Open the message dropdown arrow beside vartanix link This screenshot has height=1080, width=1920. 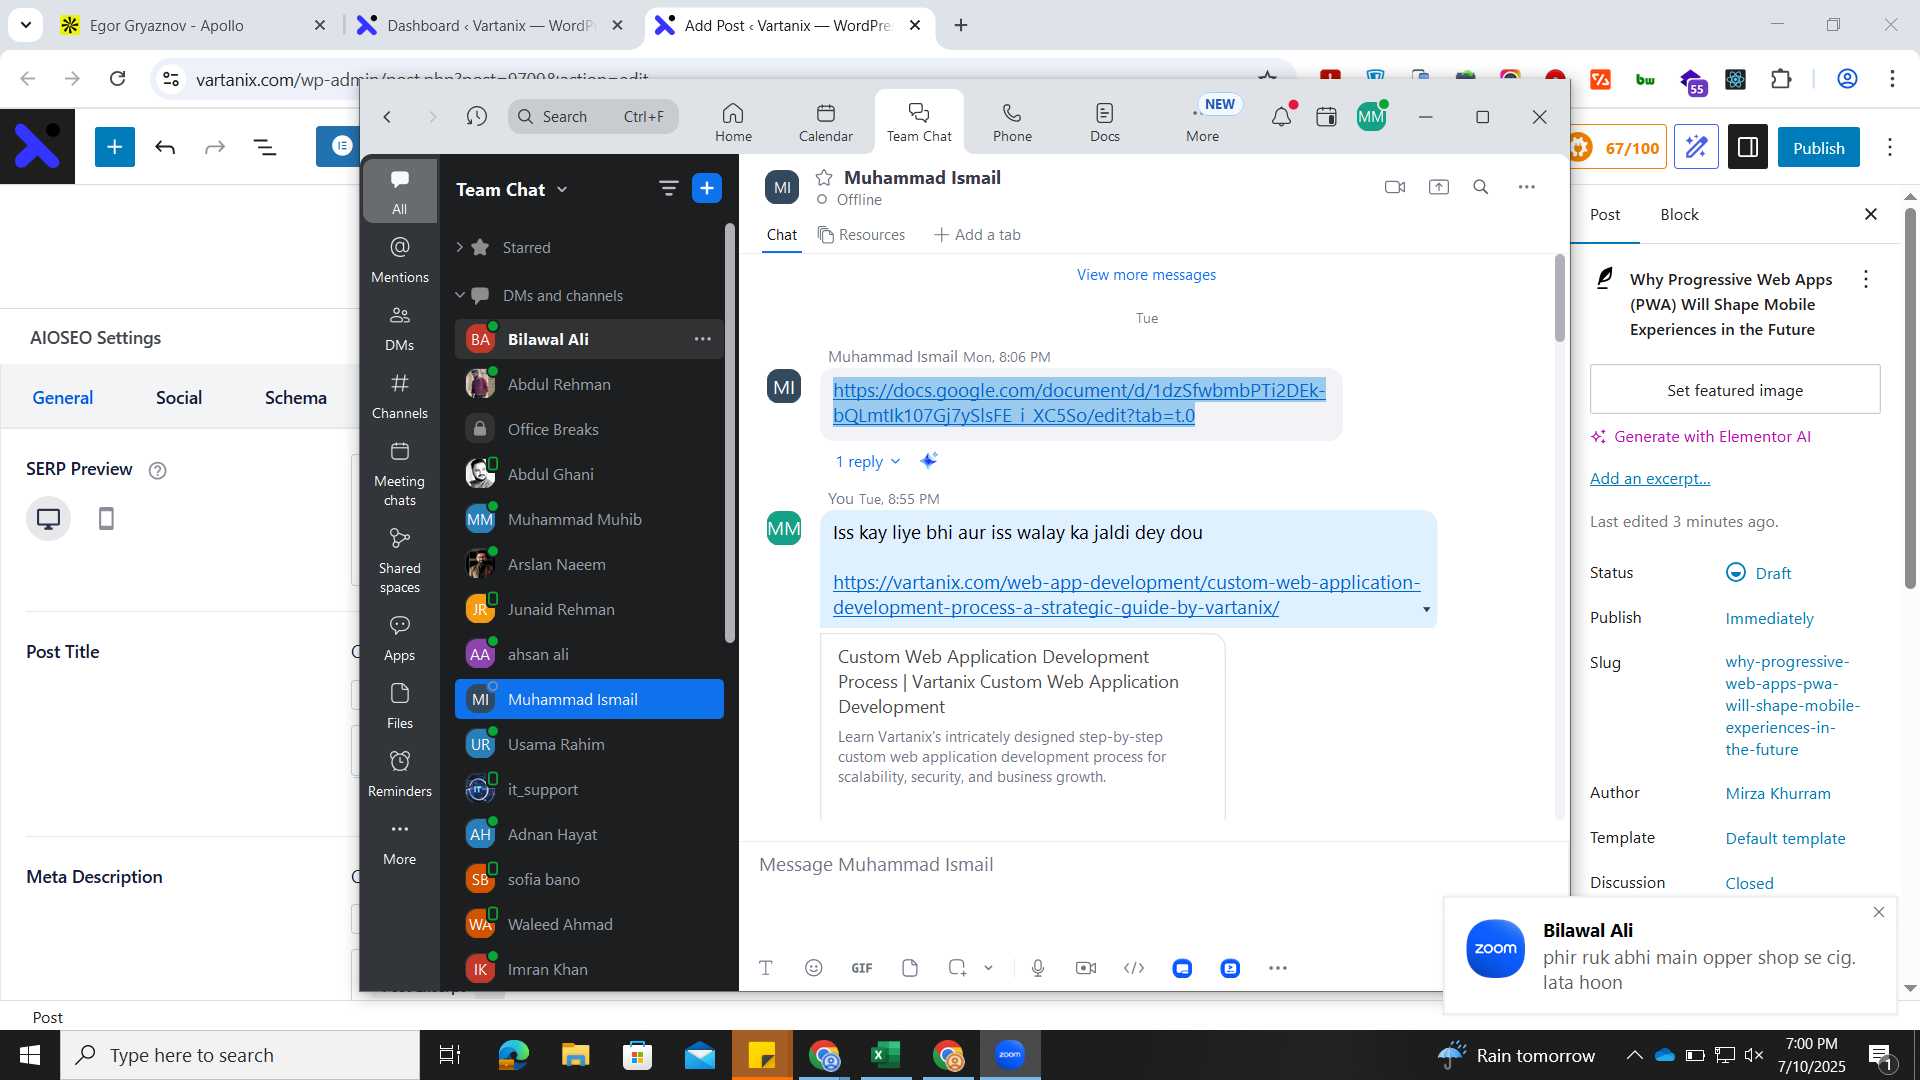pyautogui.click(x=1426, y=609)
